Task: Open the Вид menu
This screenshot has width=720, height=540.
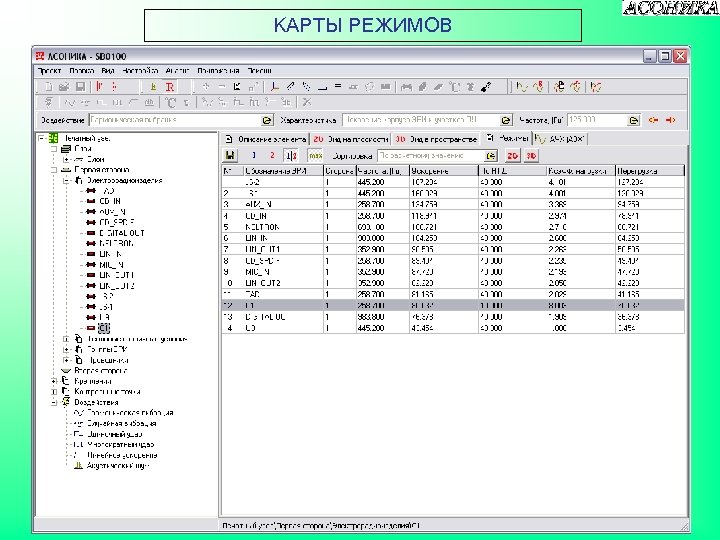Action: pos(108,71)
